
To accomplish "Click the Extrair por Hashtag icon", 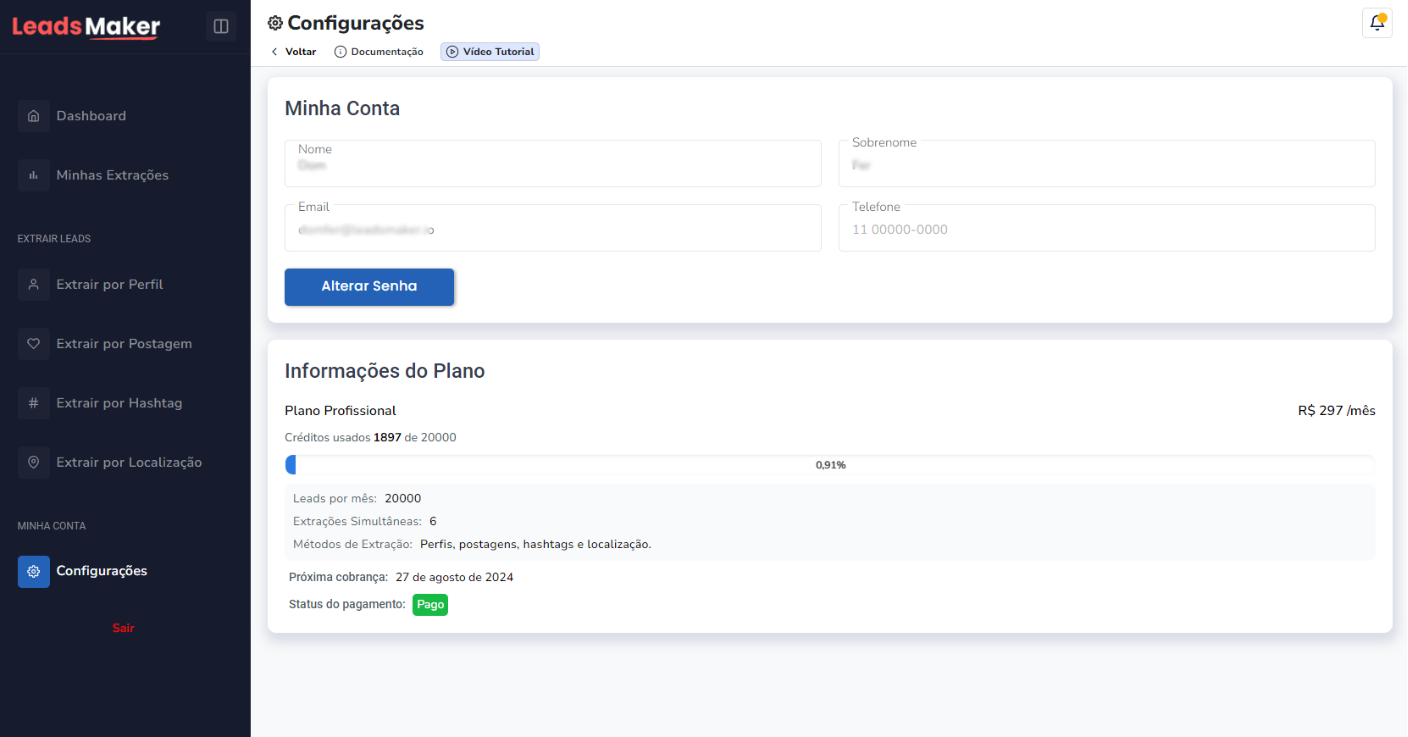I will (33, 402).
